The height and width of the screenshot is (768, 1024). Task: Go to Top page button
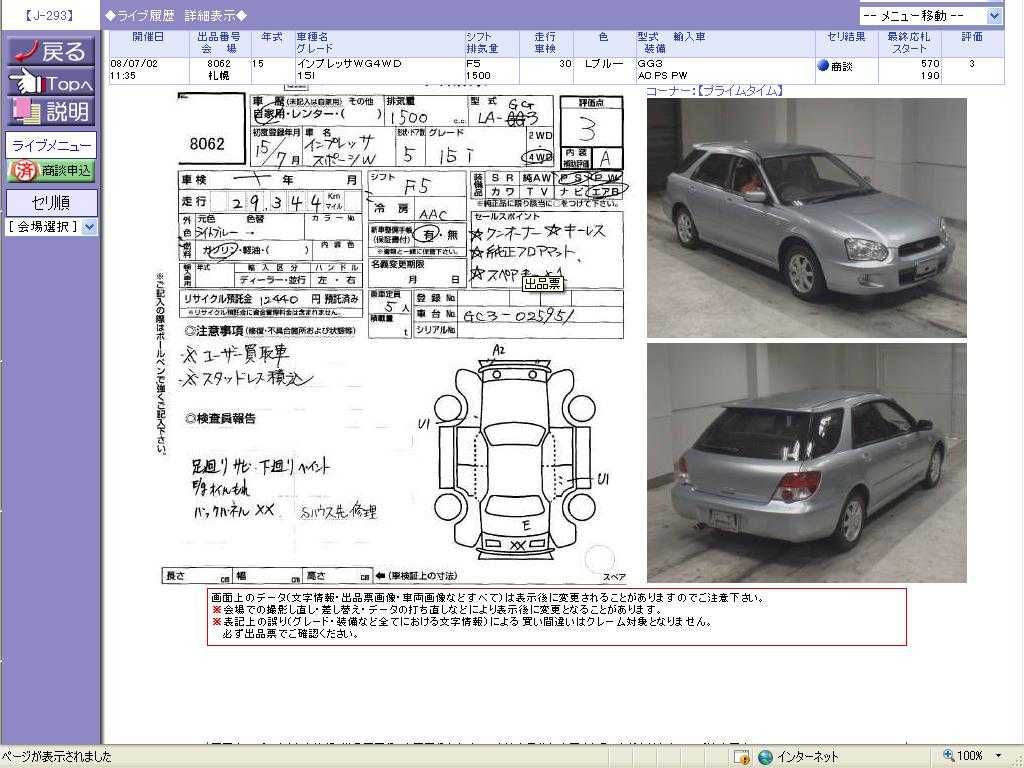[51, 82]
